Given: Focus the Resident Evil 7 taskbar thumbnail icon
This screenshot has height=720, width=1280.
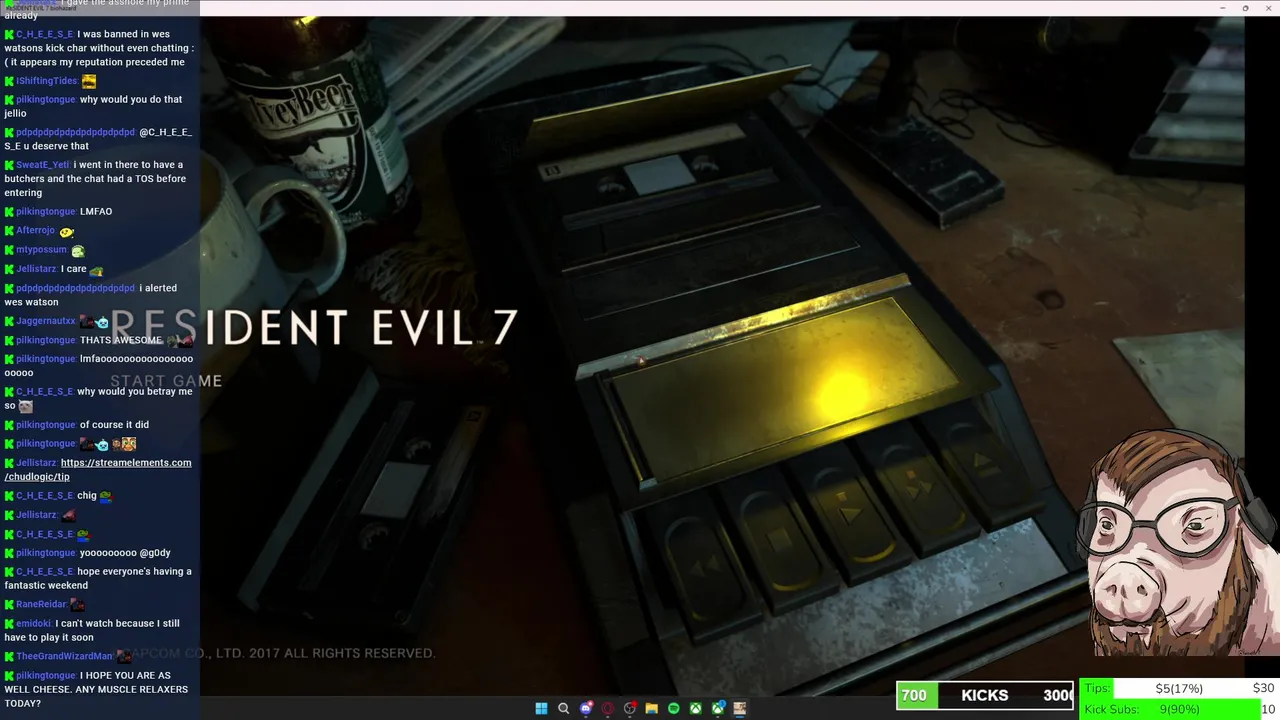Looking at the screenshot, I should pyautogui.click(x=740, y=708).
